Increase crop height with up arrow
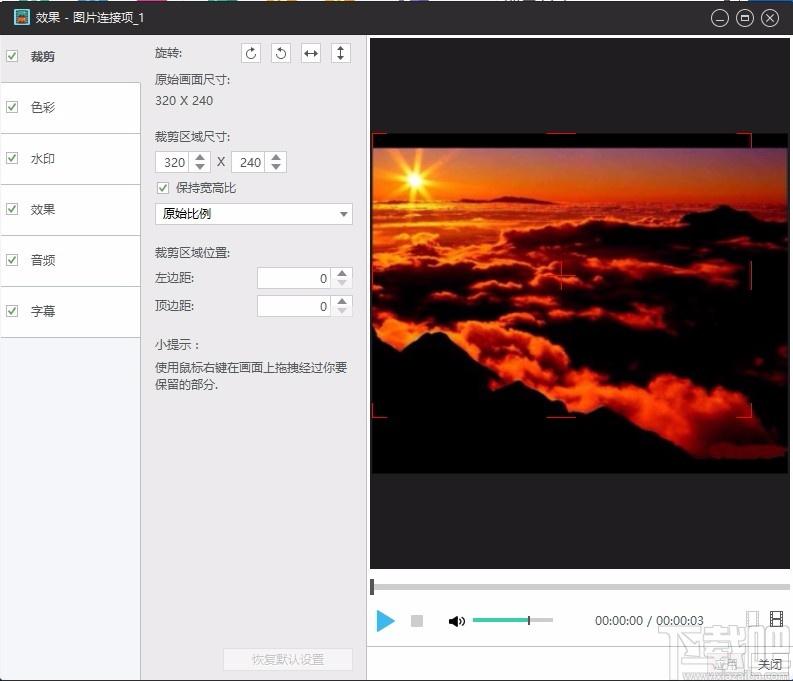The width and height of the screenshot is (793, 681). [x=276, y=157]
